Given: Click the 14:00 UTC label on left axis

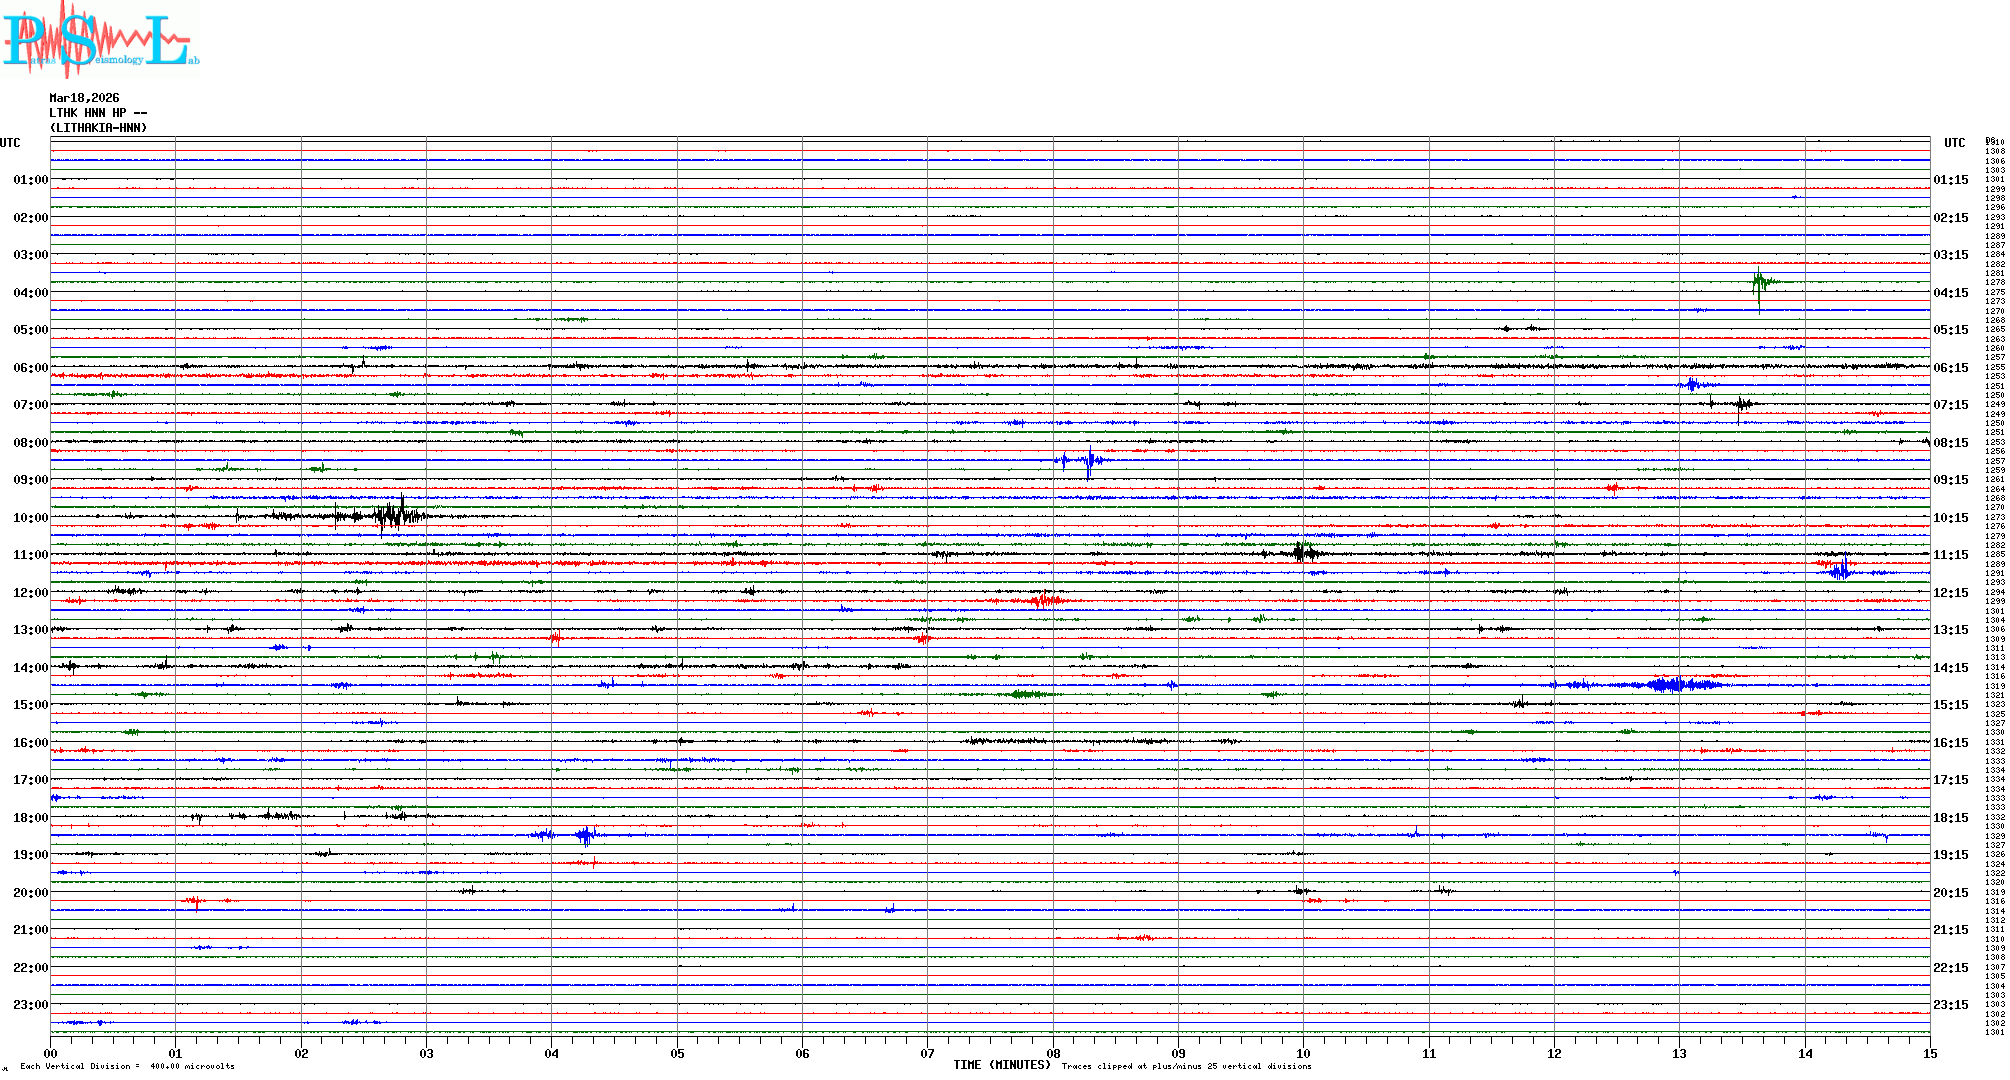Looking at the screenshot, I should pyautogui.click(x=30, y=668).
